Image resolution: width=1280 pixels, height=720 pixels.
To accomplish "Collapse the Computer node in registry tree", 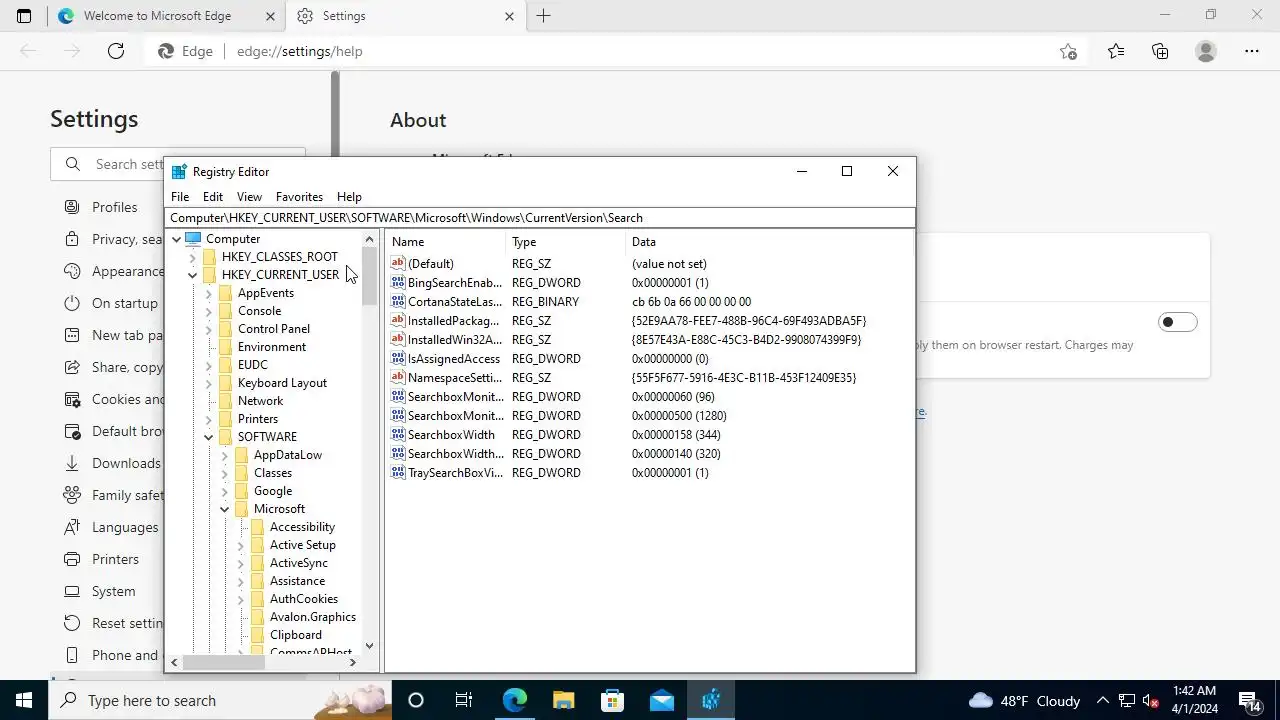I will [177, 239].
